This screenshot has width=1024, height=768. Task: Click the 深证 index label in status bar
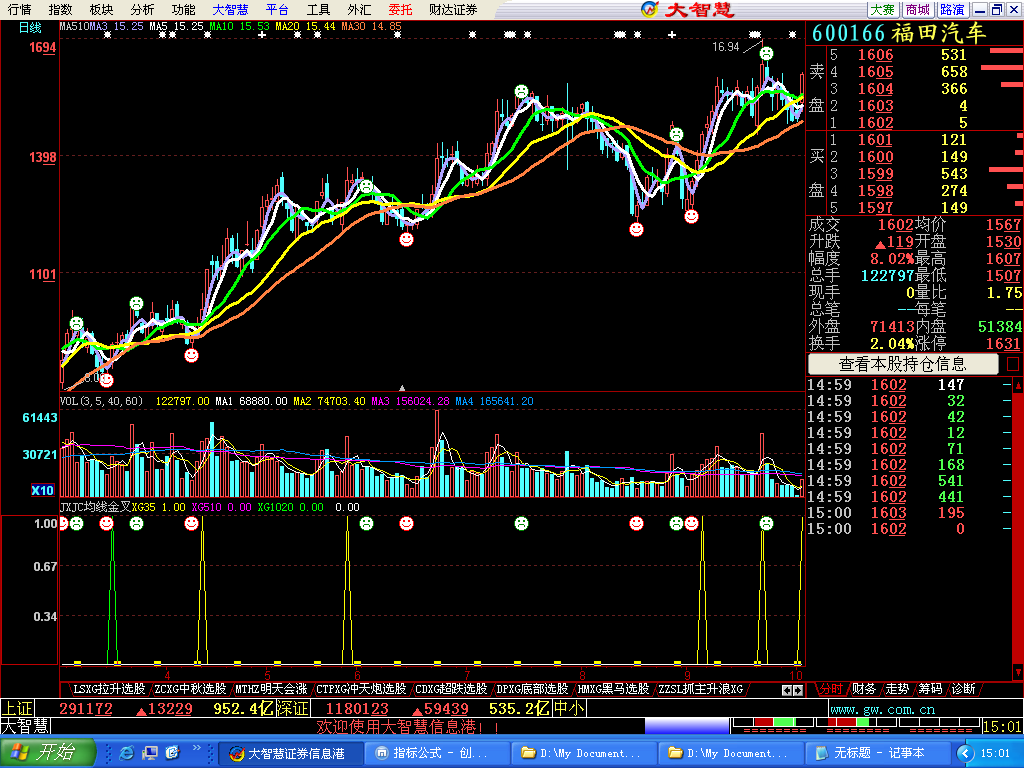292,708
